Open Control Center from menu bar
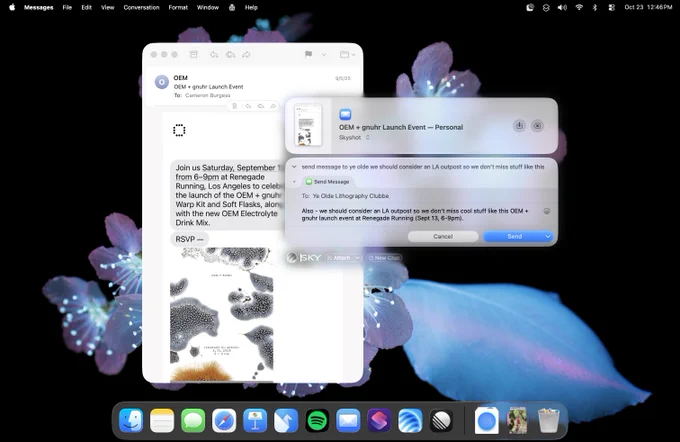The width and height of the screenshot is (680, 442). [x=611, y=7]
